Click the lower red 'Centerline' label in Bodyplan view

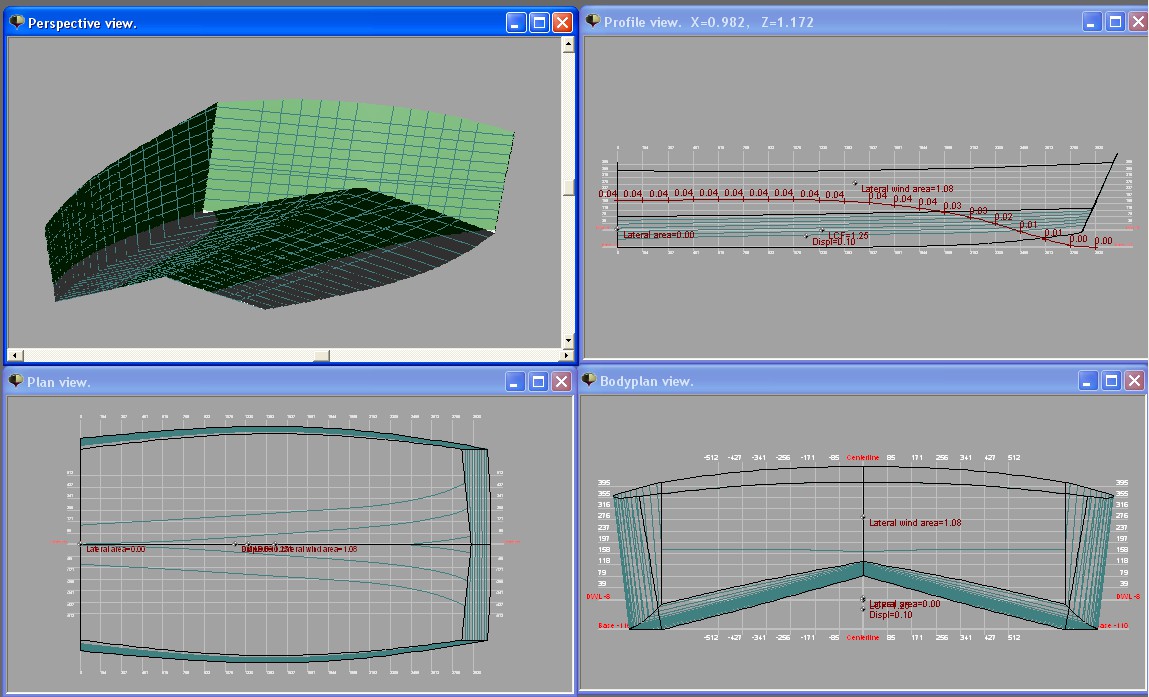point(862,638)
